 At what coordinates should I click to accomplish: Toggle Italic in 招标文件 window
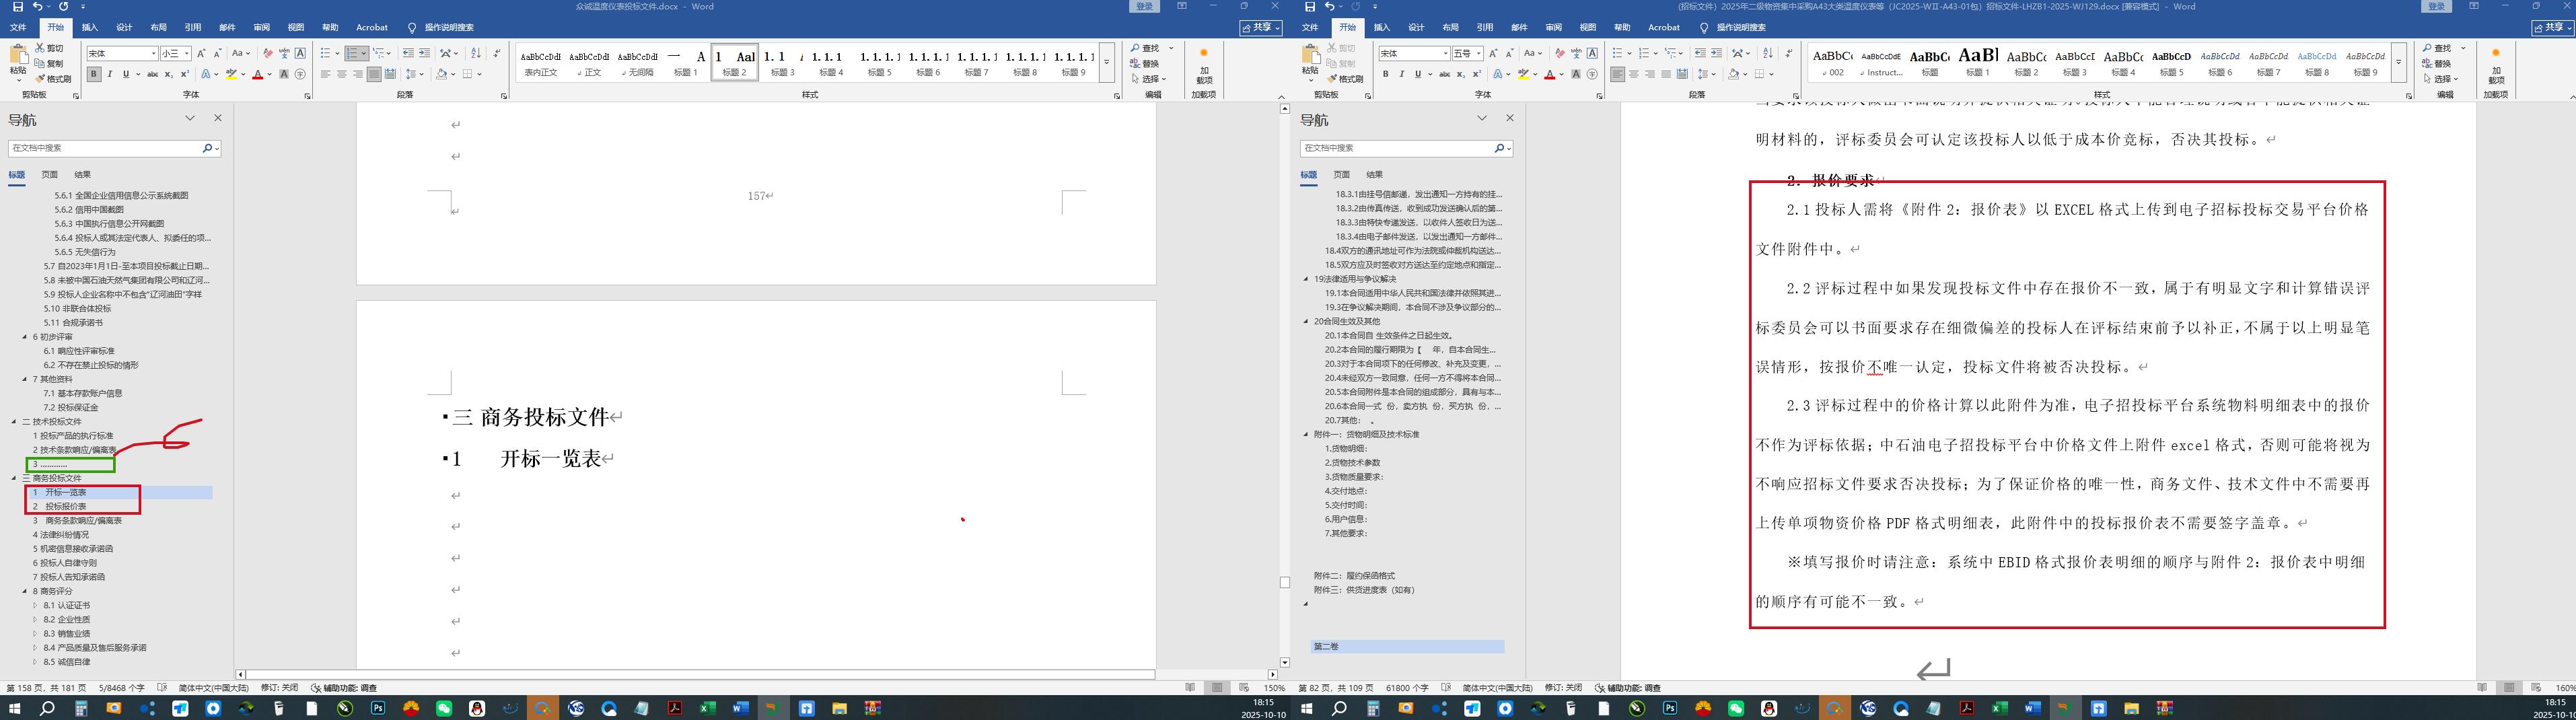click(x=1401, y=74)
